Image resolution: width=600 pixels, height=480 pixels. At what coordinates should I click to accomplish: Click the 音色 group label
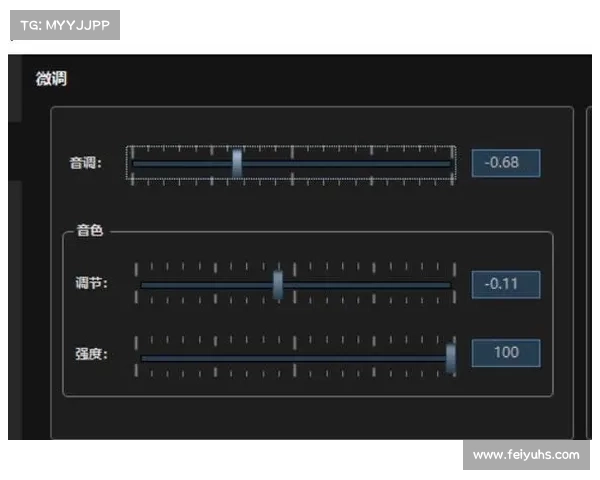coord(90,230)
